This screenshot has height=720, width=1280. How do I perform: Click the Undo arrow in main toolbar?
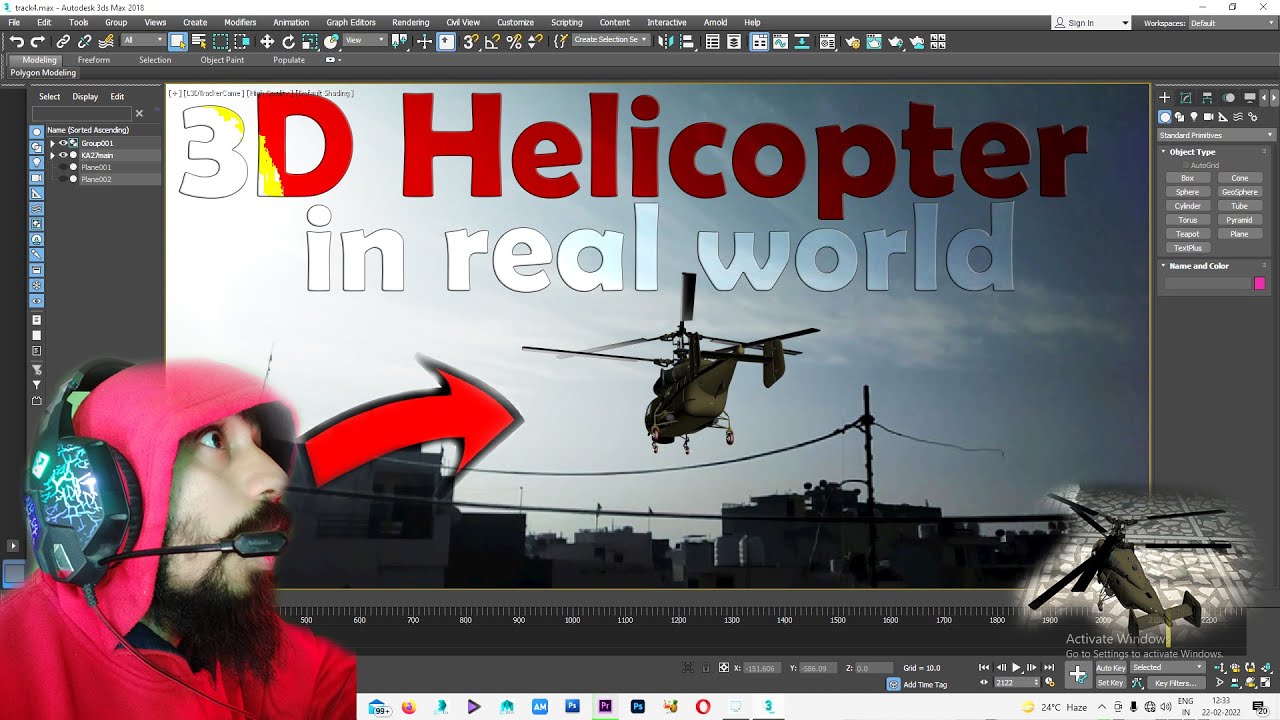(x=17, y=41)
